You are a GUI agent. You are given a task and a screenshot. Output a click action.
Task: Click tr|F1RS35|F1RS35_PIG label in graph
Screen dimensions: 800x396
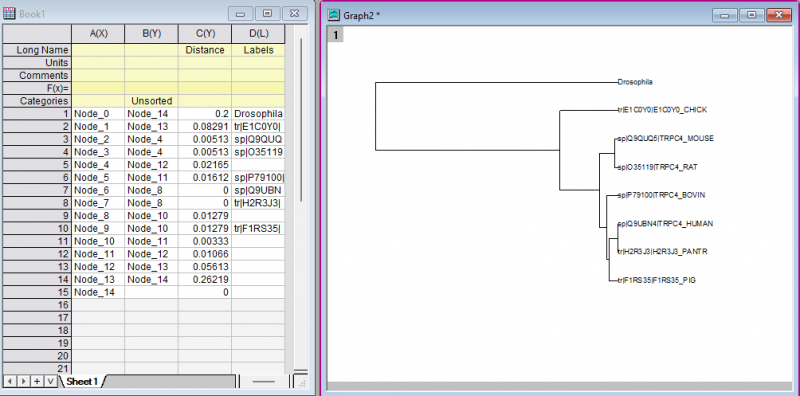657,280
